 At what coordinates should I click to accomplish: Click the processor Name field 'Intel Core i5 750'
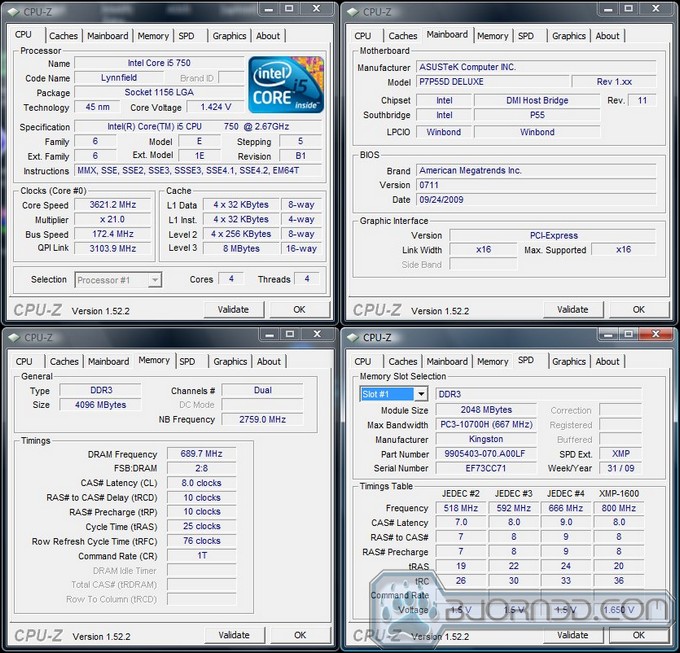[159, 63]
